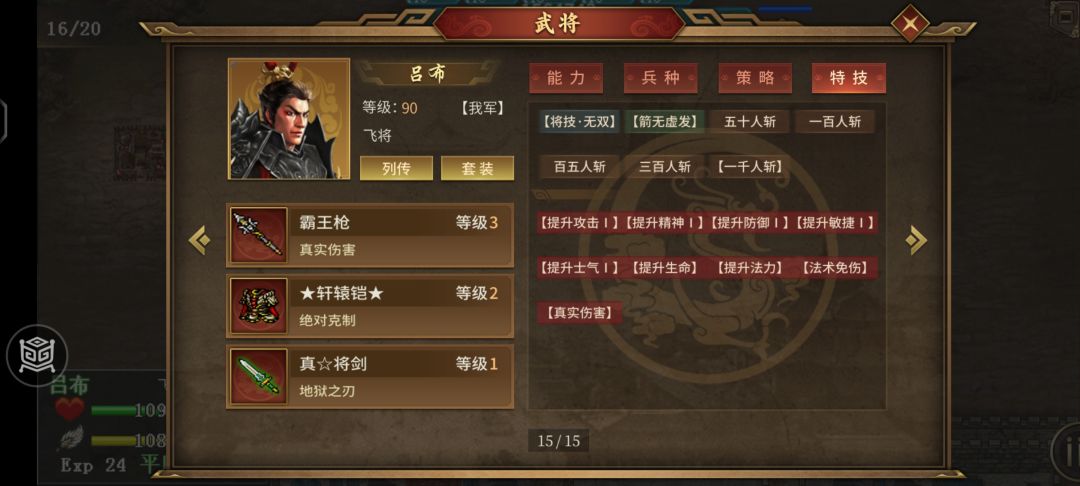Select the 特技 tab
Viewport: 1080px width, 486px height.
849,78
